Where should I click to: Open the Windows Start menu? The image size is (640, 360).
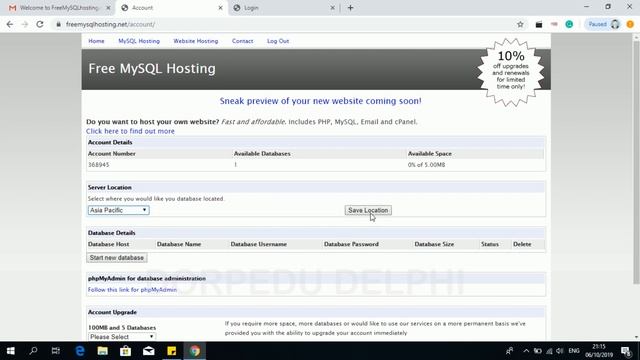(x=11, y=351)
